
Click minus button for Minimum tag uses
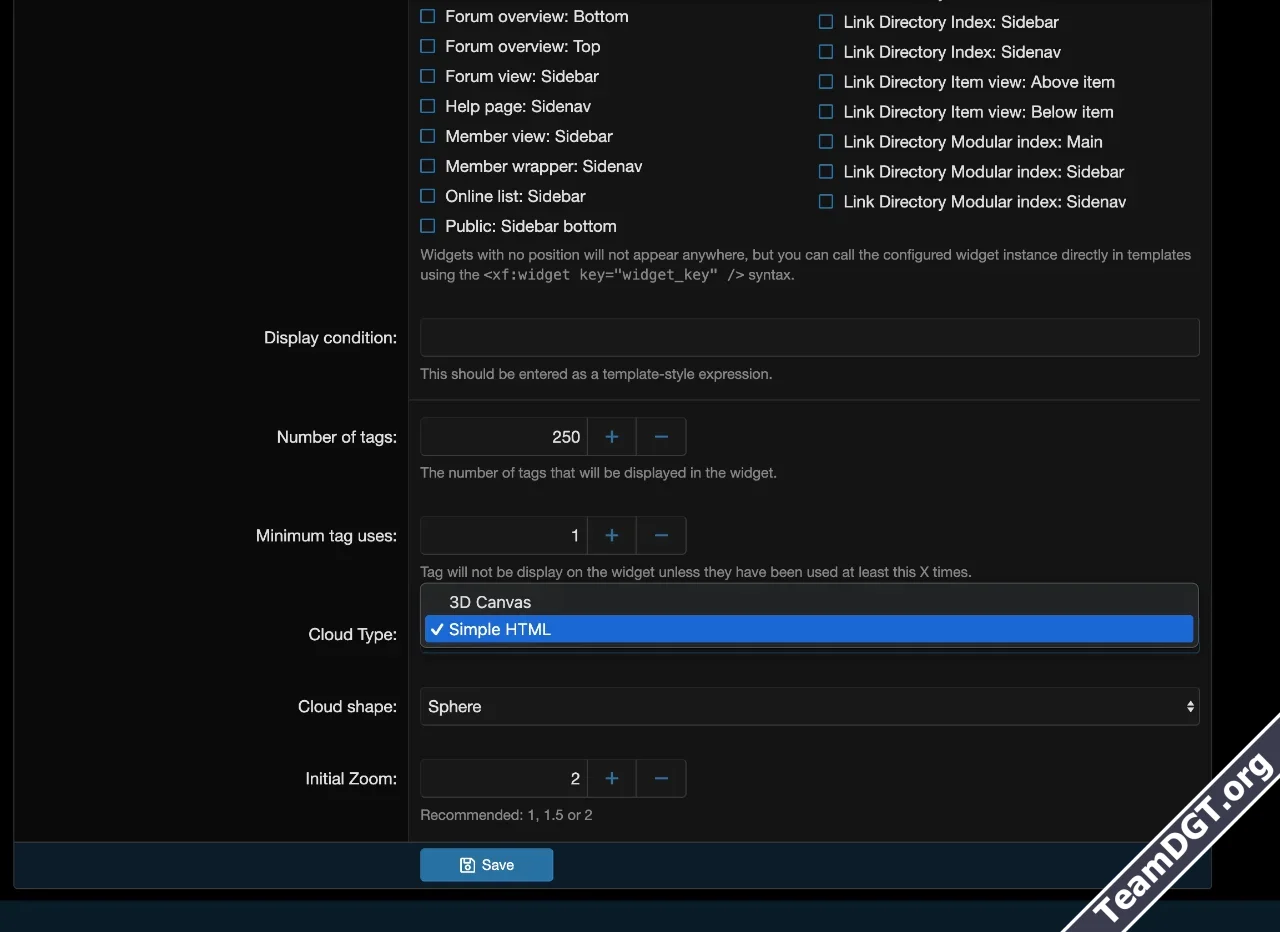[661, 536]
